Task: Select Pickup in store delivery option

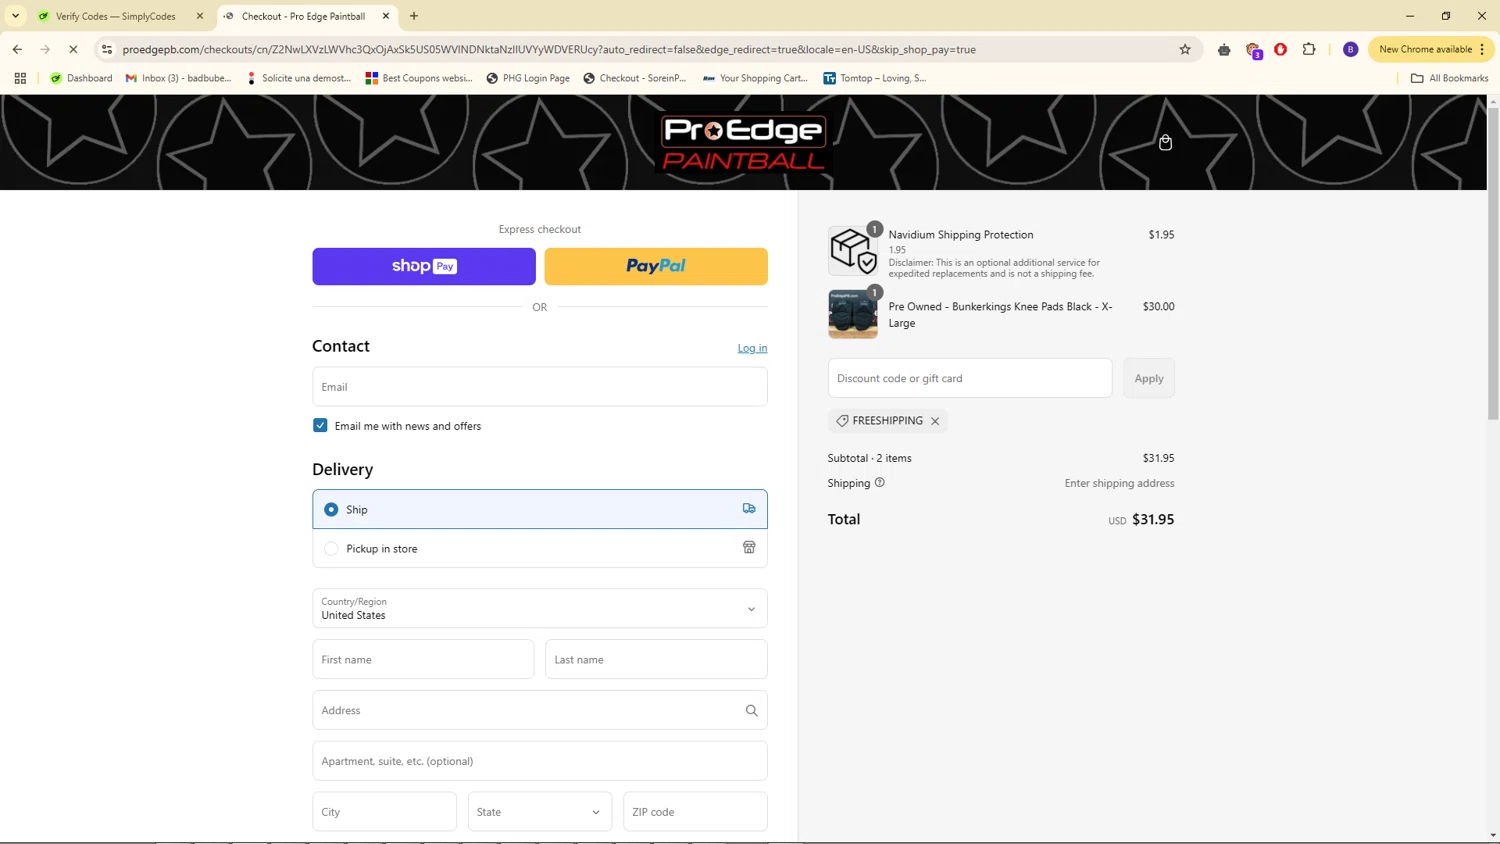Action: pos(540,548)
